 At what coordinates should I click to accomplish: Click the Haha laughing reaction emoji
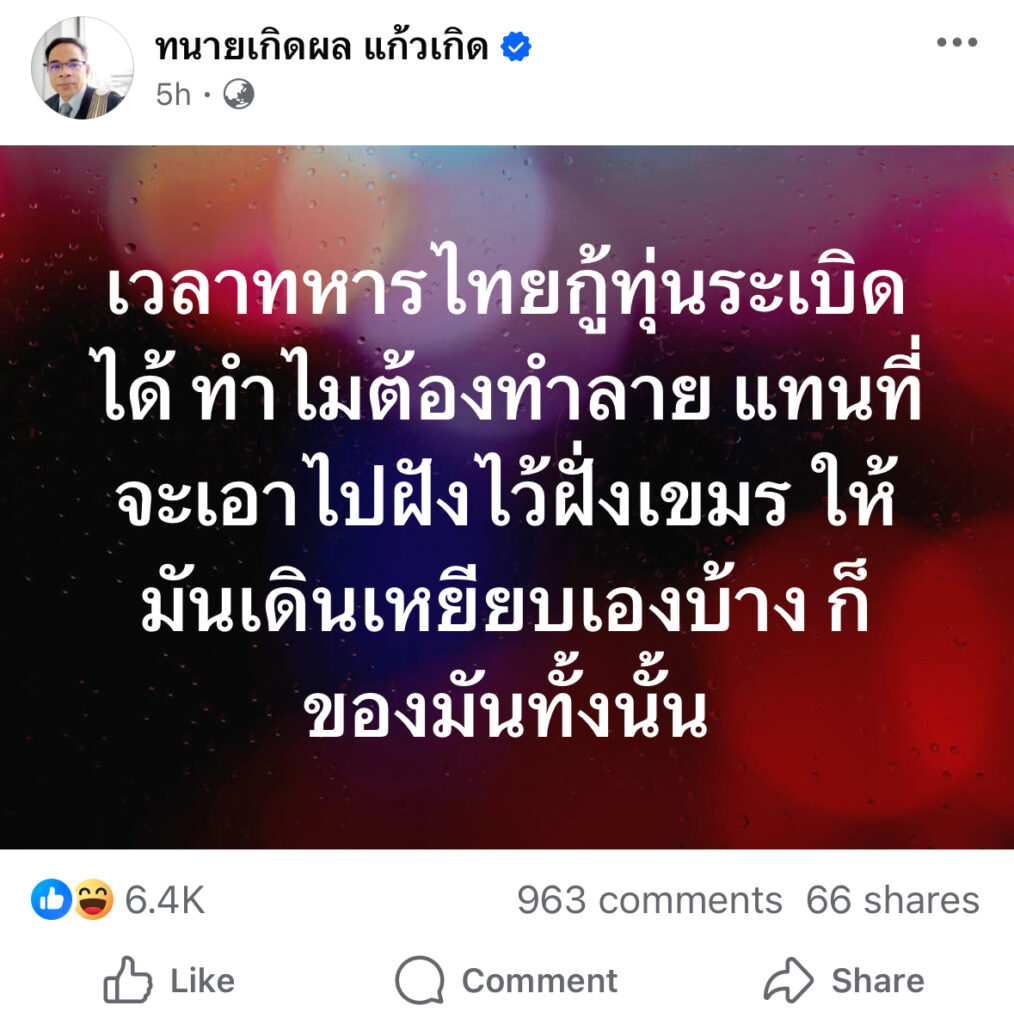pos(93,899)
